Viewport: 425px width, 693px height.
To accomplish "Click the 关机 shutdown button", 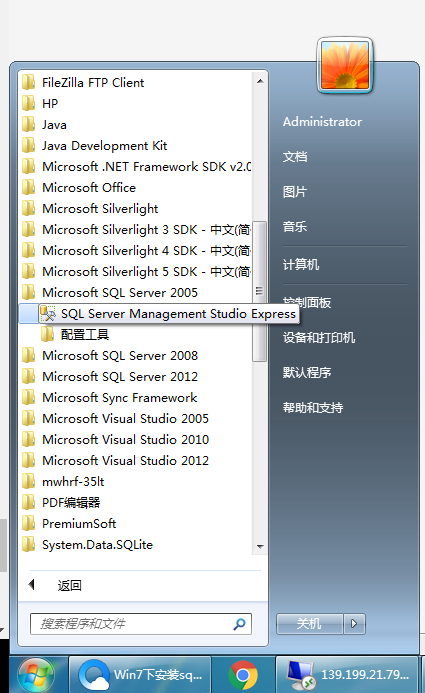I will [x=309, y=624].
